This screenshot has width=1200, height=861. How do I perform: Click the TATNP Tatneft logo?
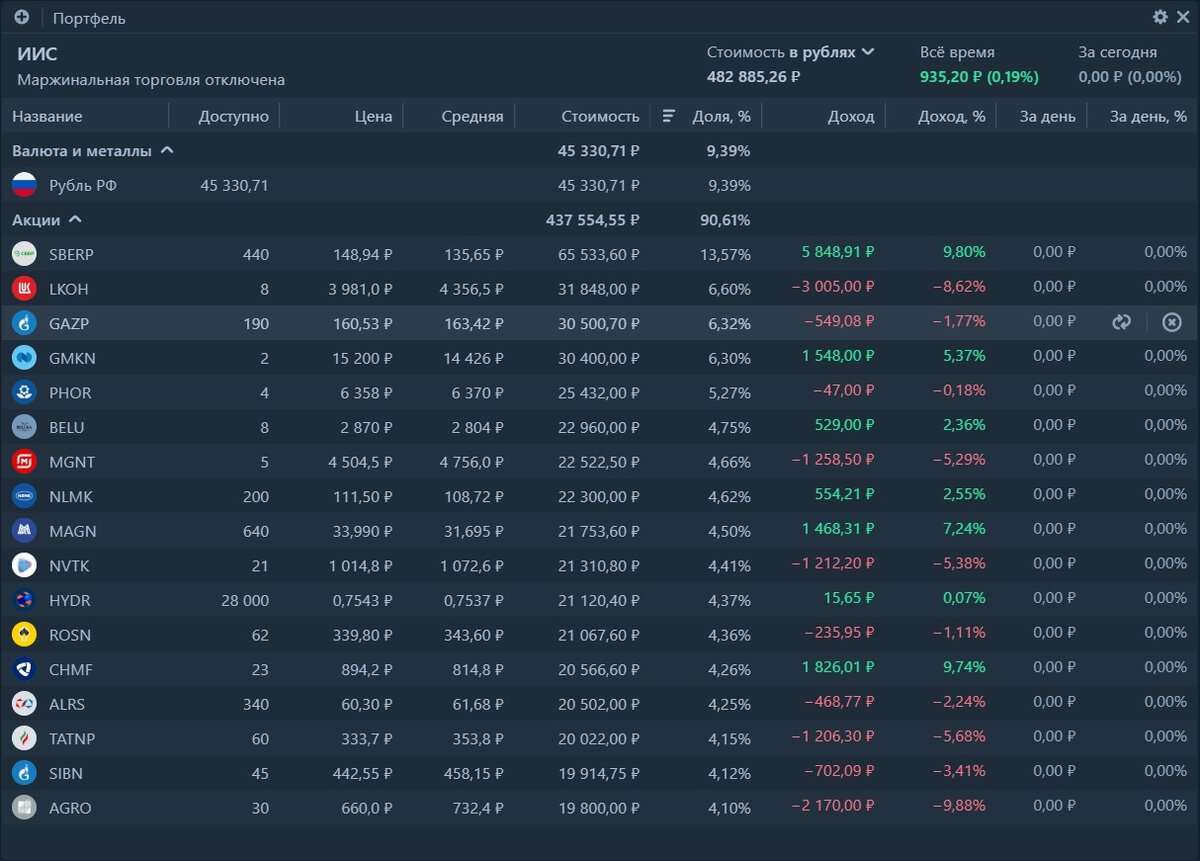coord(24,739)
